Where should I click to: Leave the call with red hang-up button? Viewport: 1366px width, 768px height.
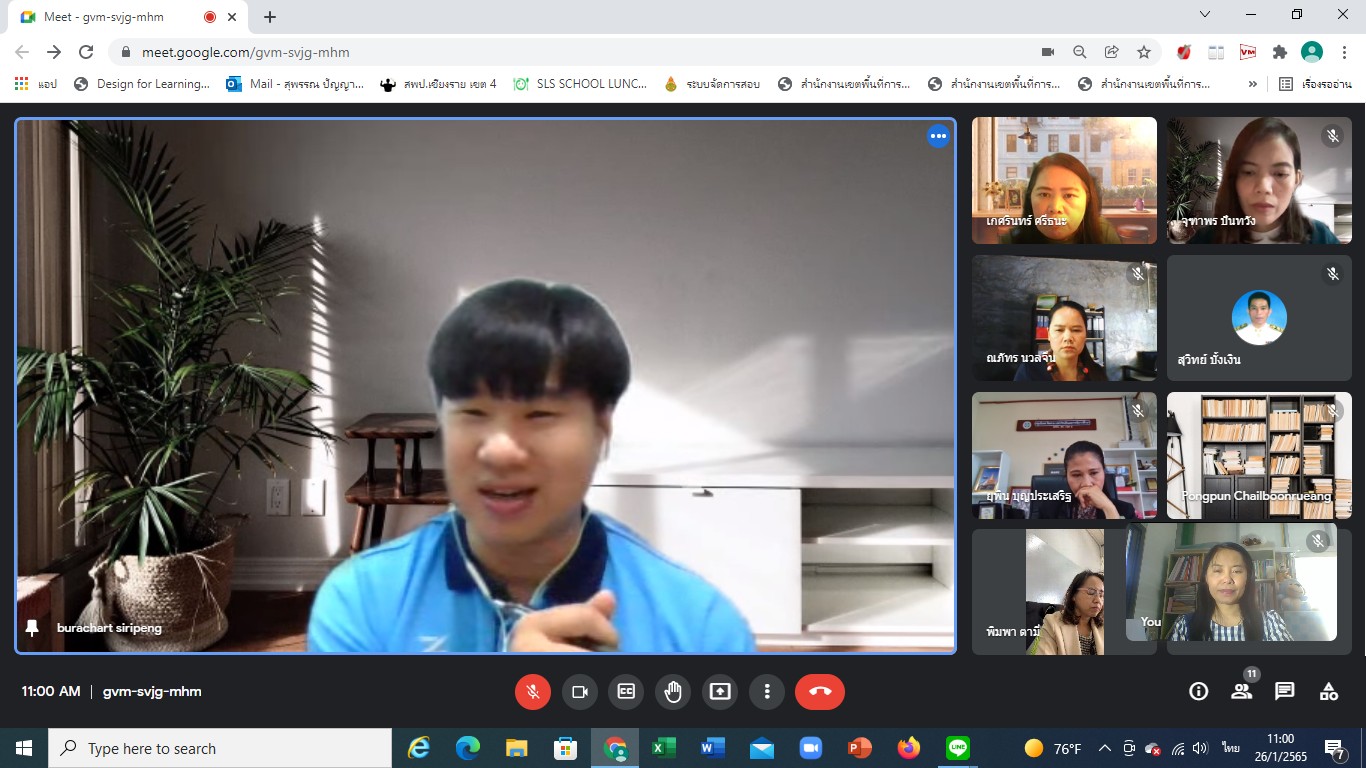[x=819, y=691]
